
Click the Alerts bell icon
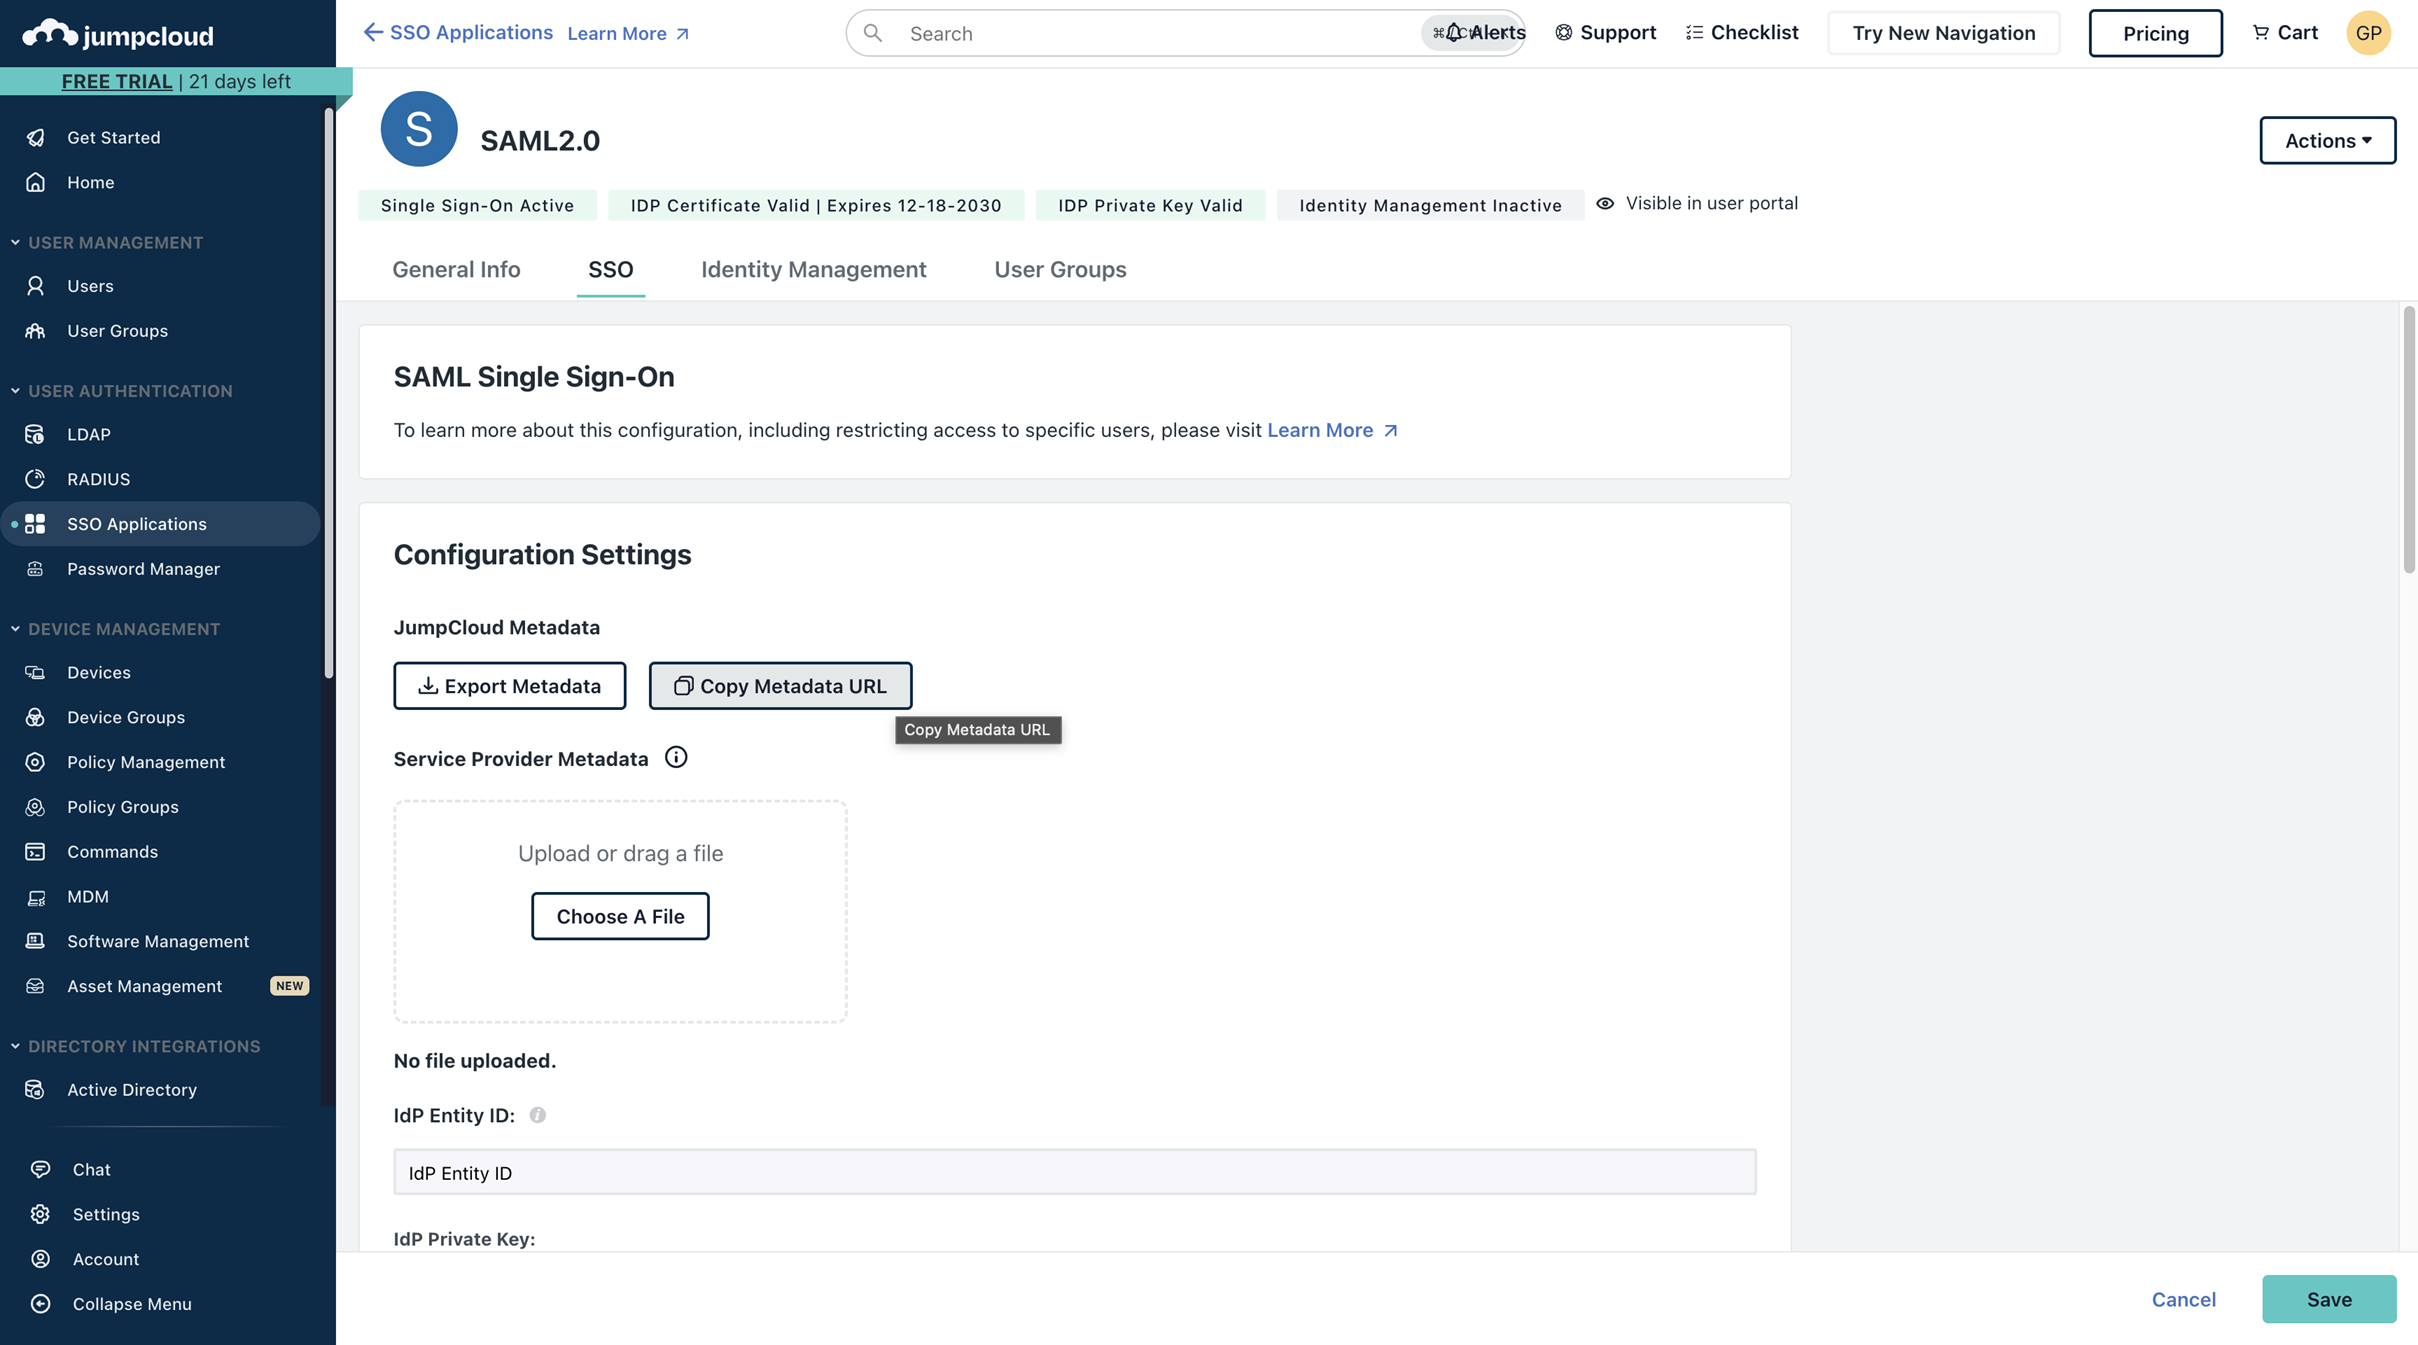(1454, 33)
